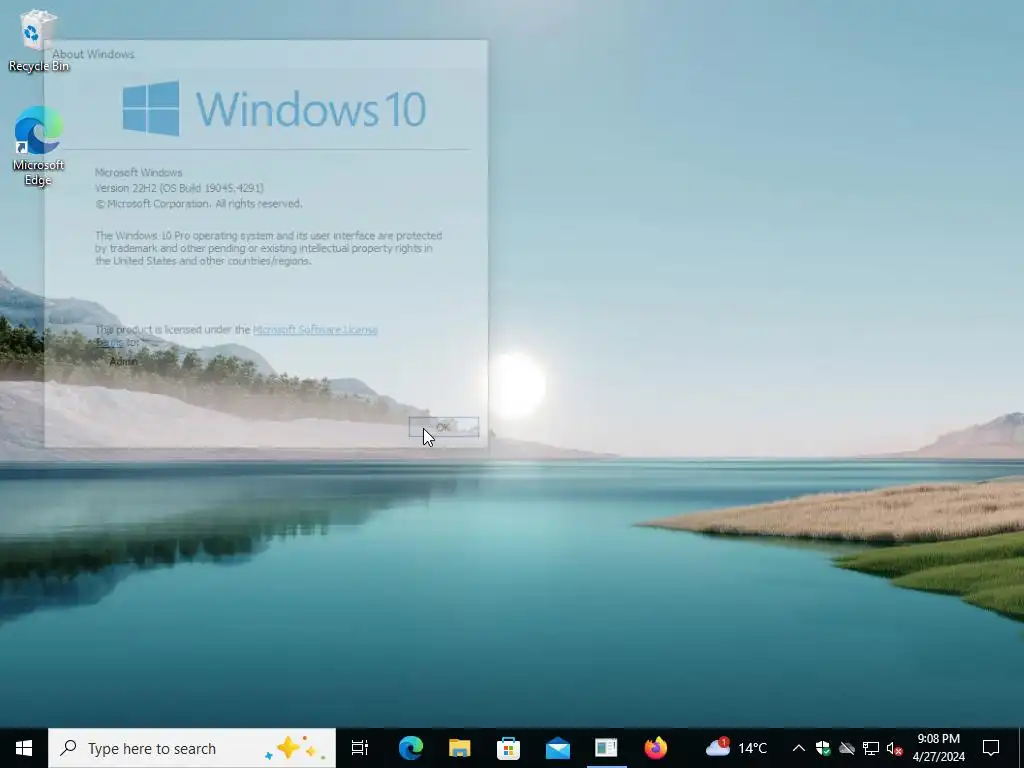The width and height of the screenshot is (1024, 768).
Task: Click the About Windows title bar text
Action: pos(93,54)
